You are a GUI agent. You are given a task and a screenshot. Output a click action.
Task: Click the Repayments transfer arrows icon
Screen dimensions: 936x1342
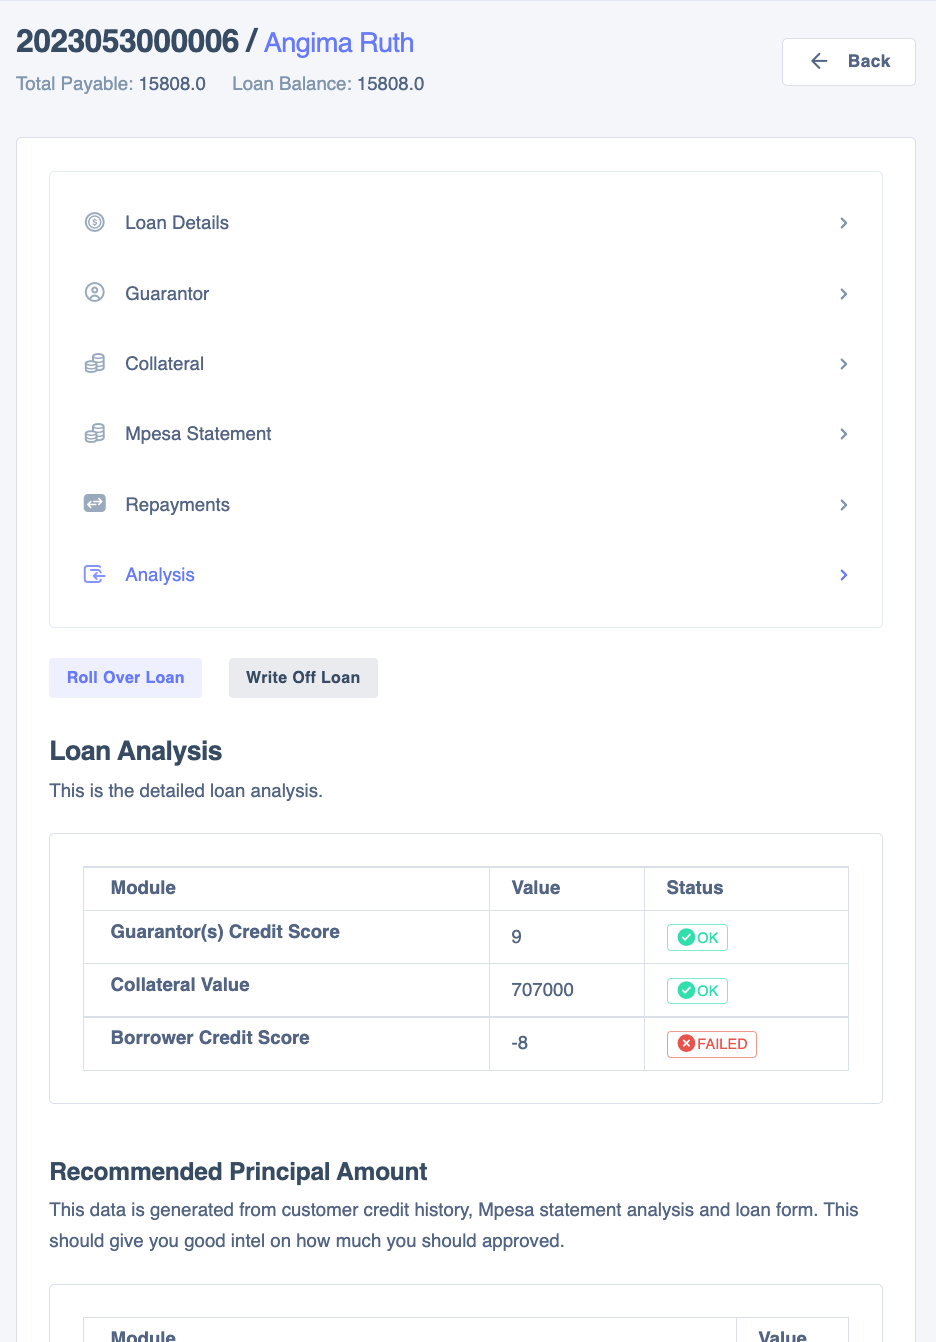tap(95, 504)
